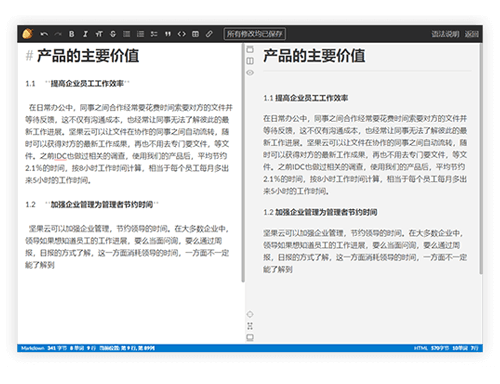Insert code block with angle-brackets icon
The image size is (500, 384).
pos(181,34)
